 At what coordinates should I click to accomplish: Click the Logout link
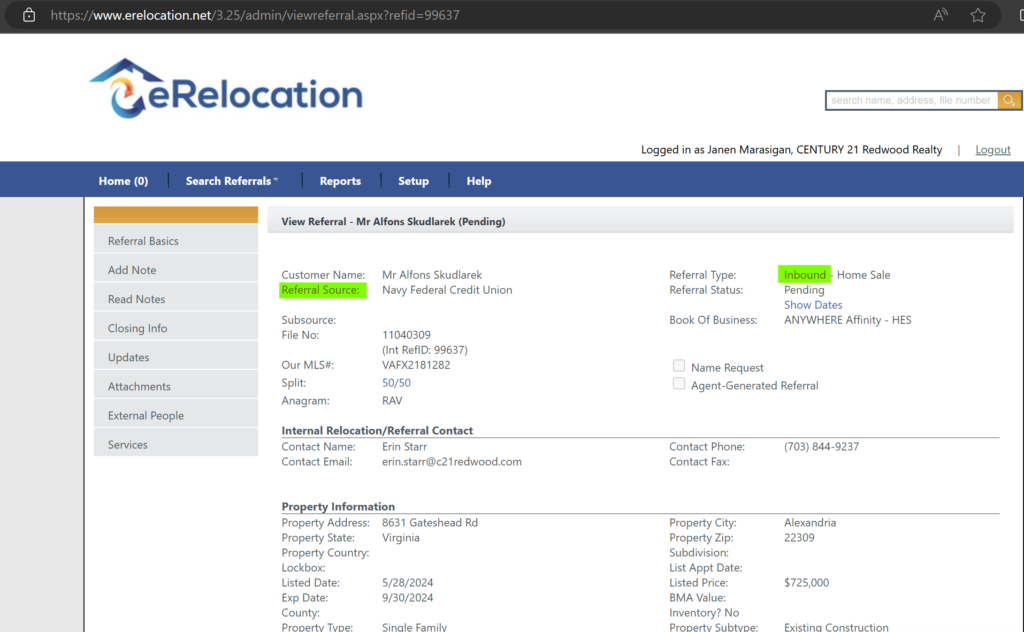pos(993,150)
